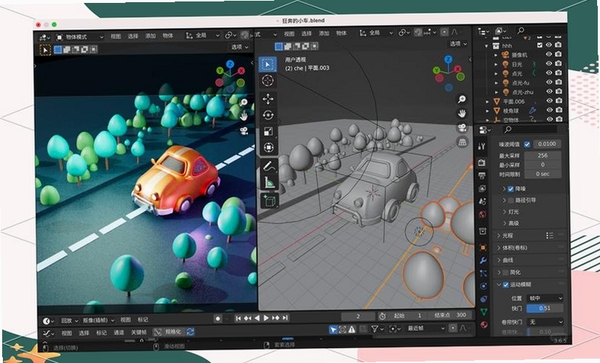This screenshot has height=363, width=600.
Task: Toggle hhh collection exclude checkbox
Action: click(x=540, y=45)
